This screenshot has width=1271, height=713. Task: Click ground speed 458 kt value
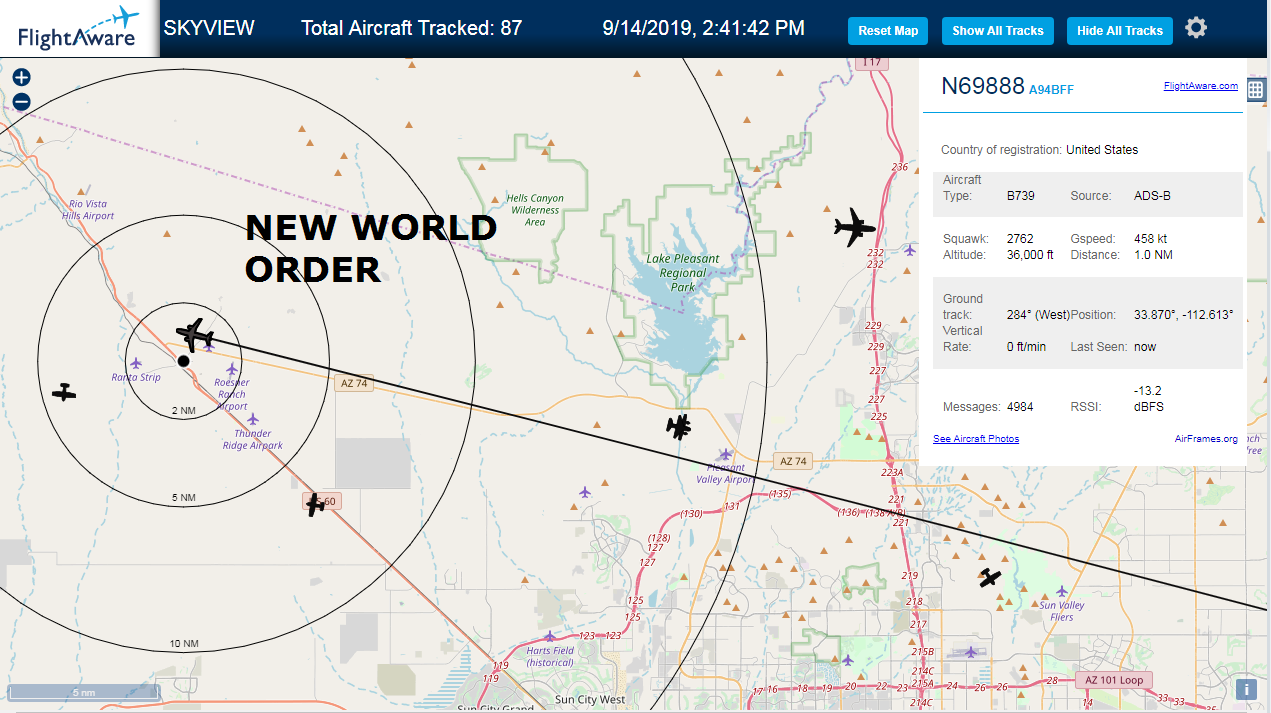pos(1150,239)
